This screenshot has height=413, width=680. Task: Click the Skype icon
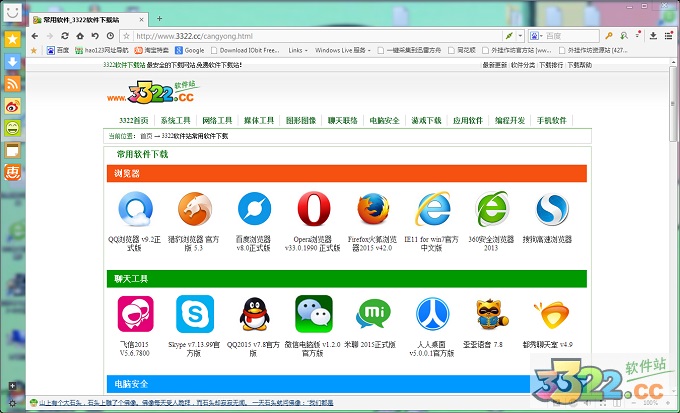tap(195, 314)
